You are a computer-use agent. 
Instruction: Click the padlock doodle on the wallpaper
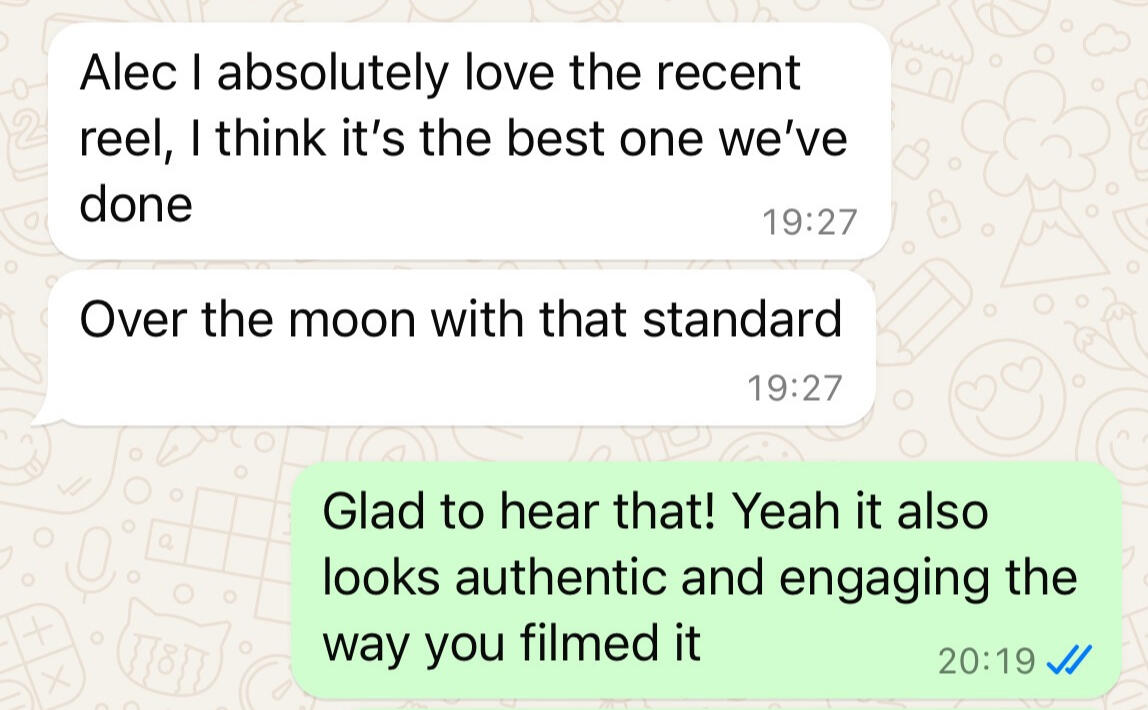pyautogui.click(x=944, y=214)
